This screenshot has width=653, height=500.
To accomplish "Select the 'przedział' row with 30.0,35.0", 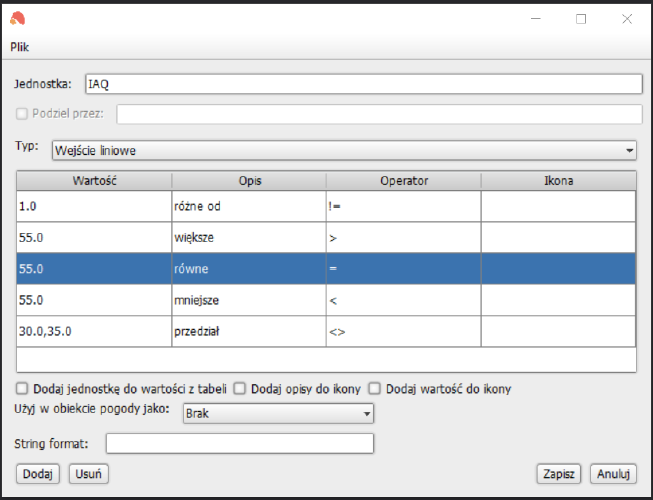I will (x=326, y=331).
